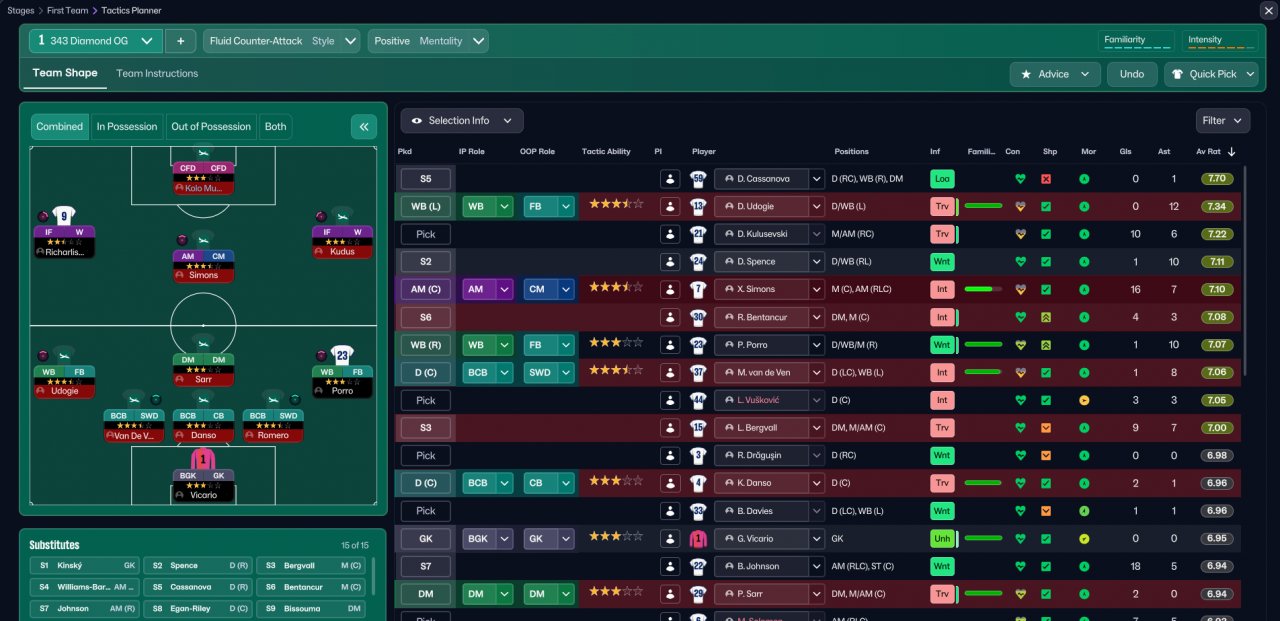Click GK picked position button for Vicario
Image resolution: width=1280 pixels, height=621 pixels.
(x=426, y=538)
